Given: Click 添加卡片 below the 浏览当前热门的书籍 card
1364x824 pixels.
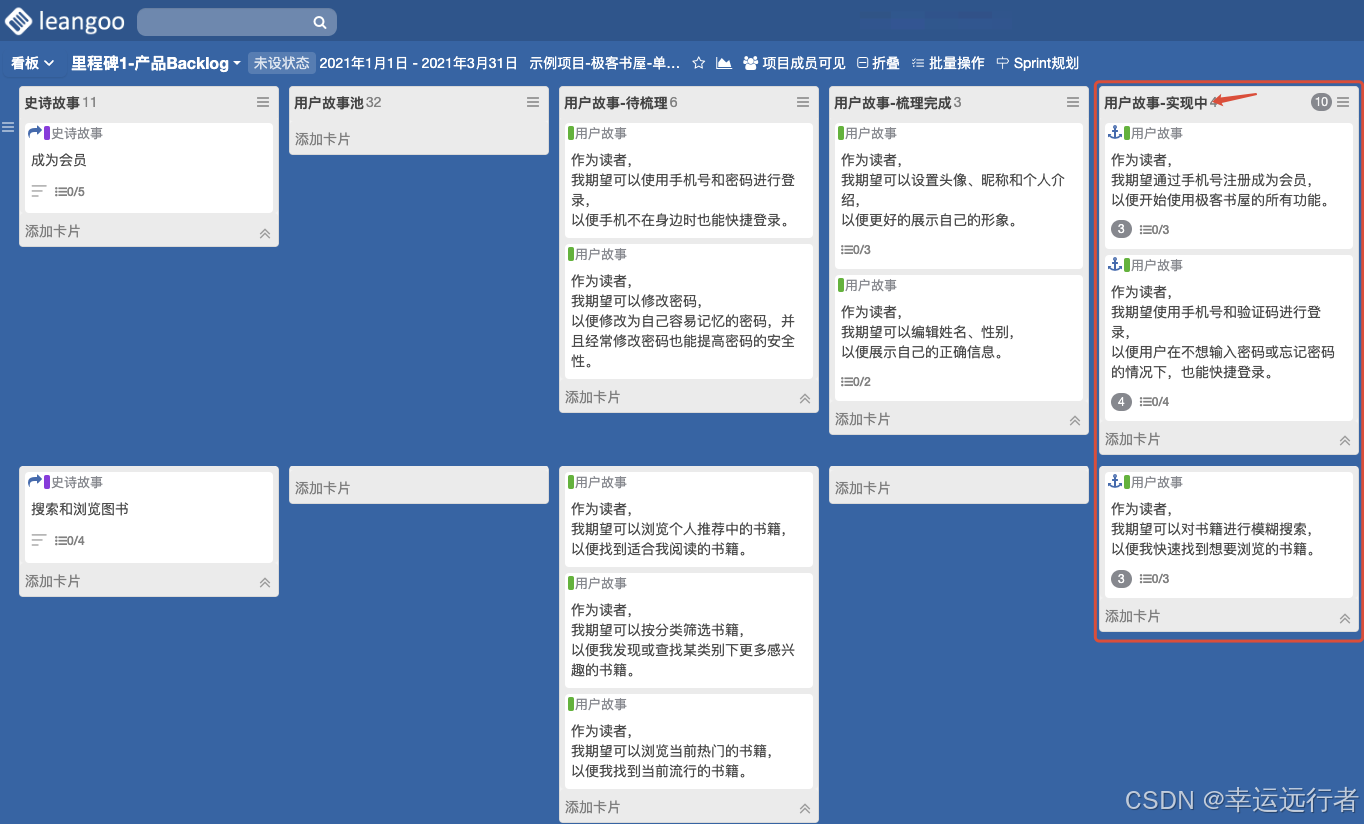Looking at the screenshot, I should [593, 807].
